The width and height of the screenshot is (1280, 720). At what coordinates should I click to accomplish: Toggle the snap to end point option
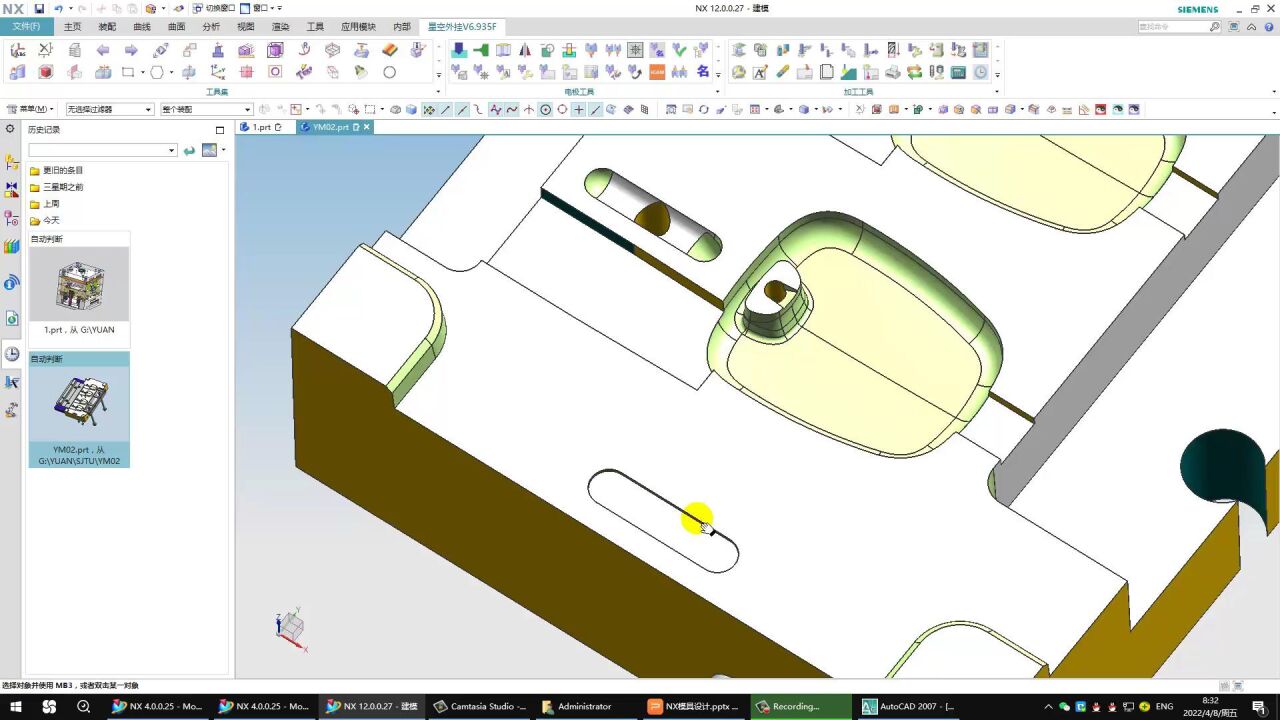pyautogui.click(x=445, y=110)
